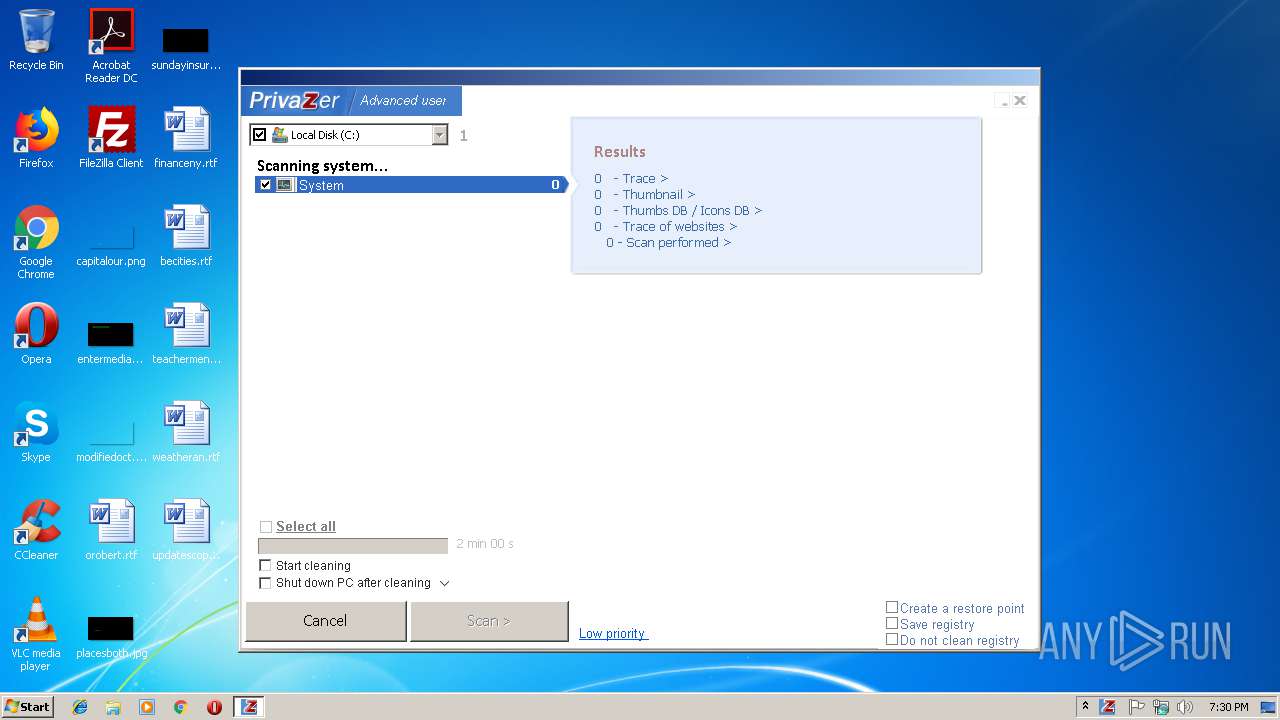Open the Trace > results link

pos(645,179)
